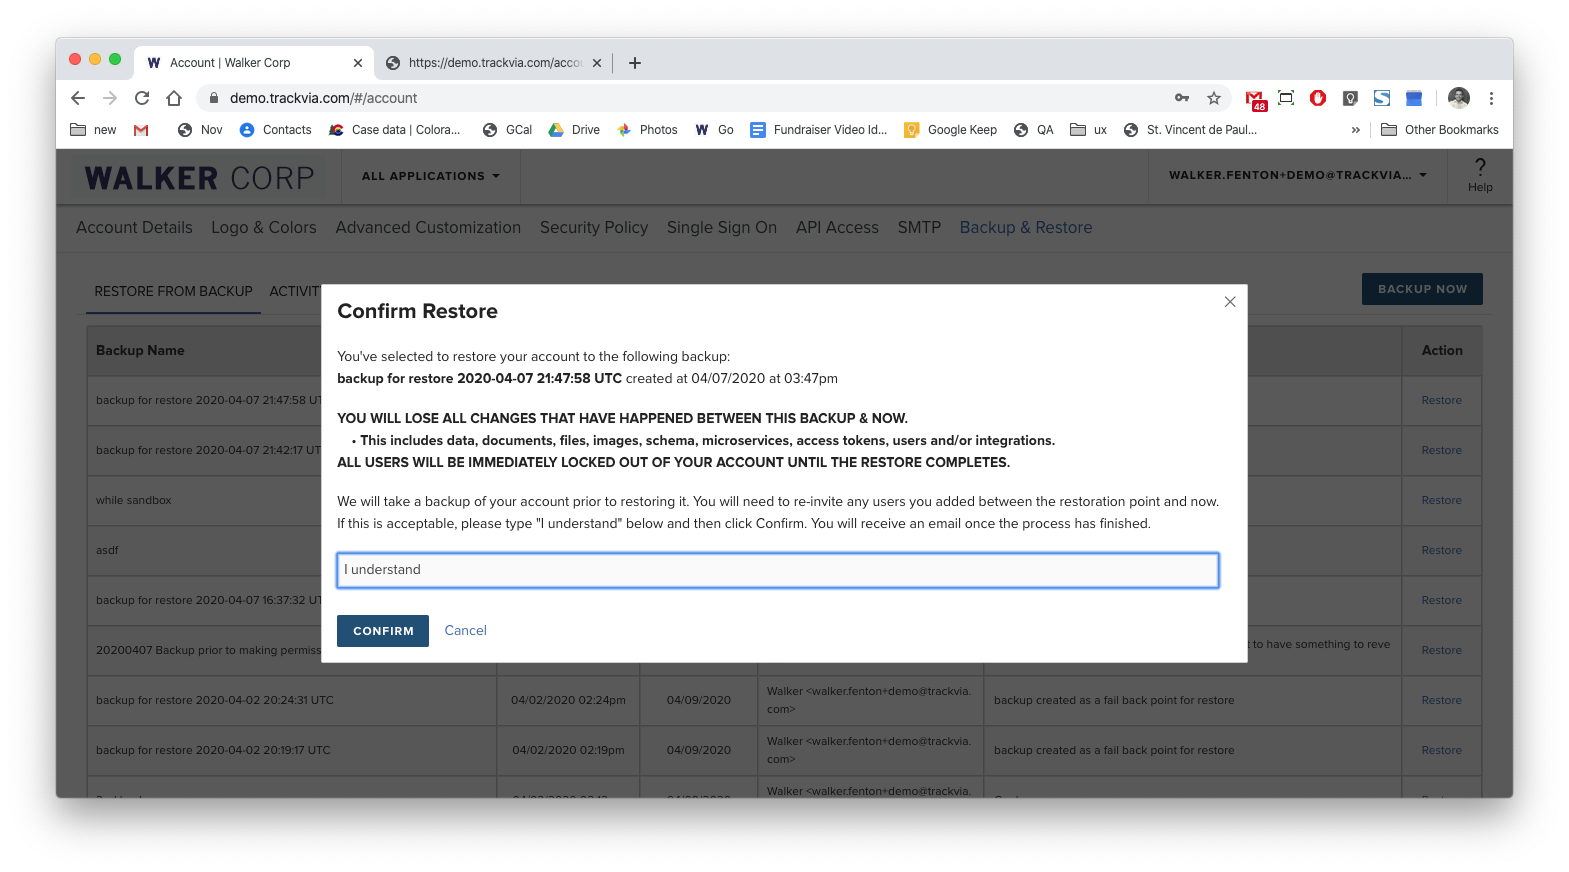Open the Google Keep bookmark
1569x872 pixels.
pyautogui.click(x=951, y=130)
